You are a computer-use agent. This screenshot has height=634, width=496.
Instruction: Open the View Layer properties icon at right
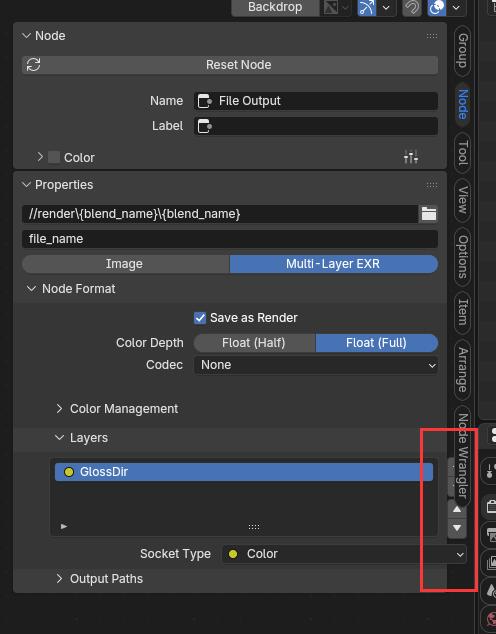(490, 562)
